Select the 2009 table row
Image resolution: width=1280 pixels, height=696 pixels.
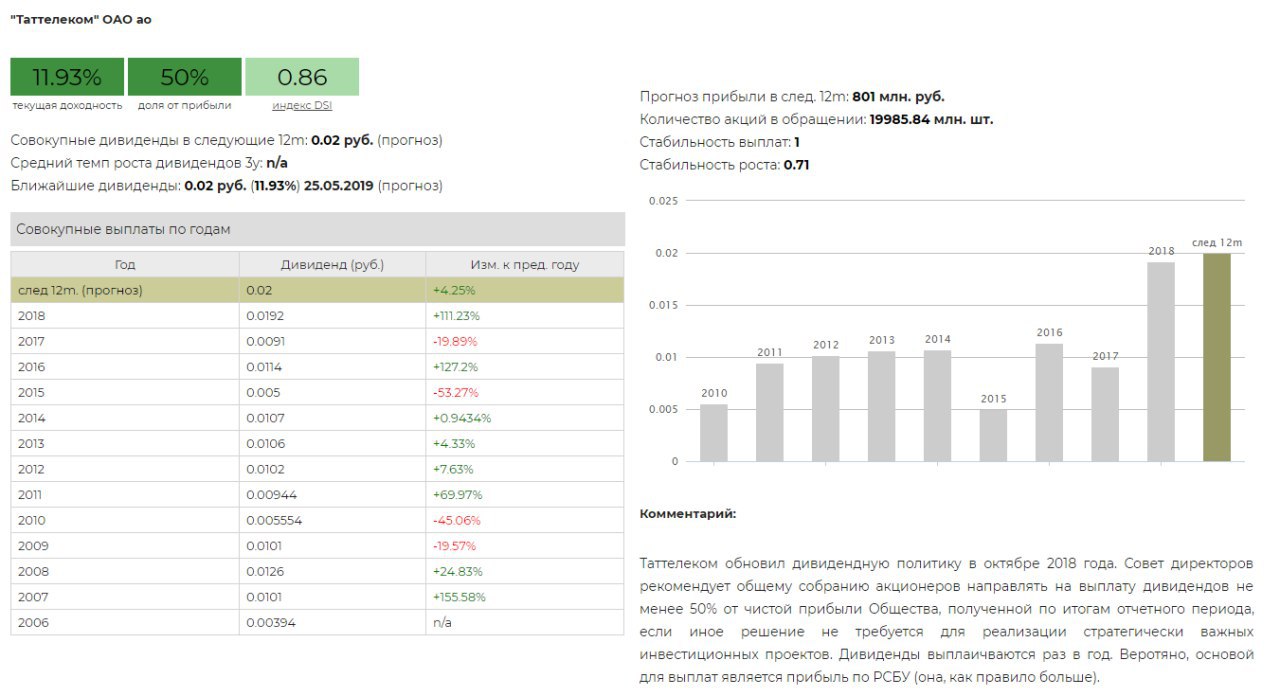317,546
